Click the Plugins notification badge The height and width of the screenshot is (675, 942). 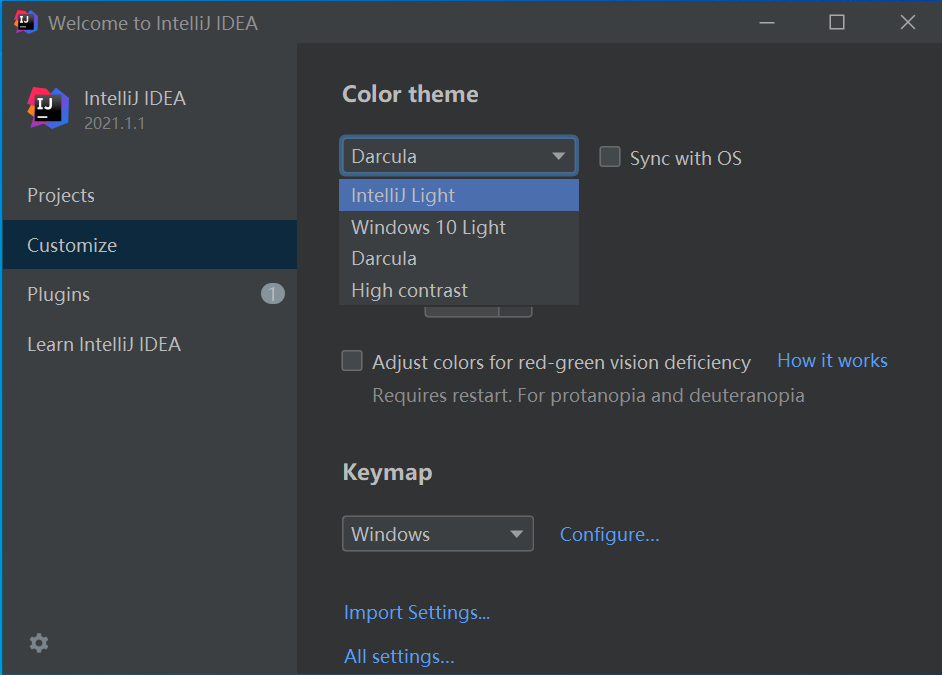[x=273, y=294]
